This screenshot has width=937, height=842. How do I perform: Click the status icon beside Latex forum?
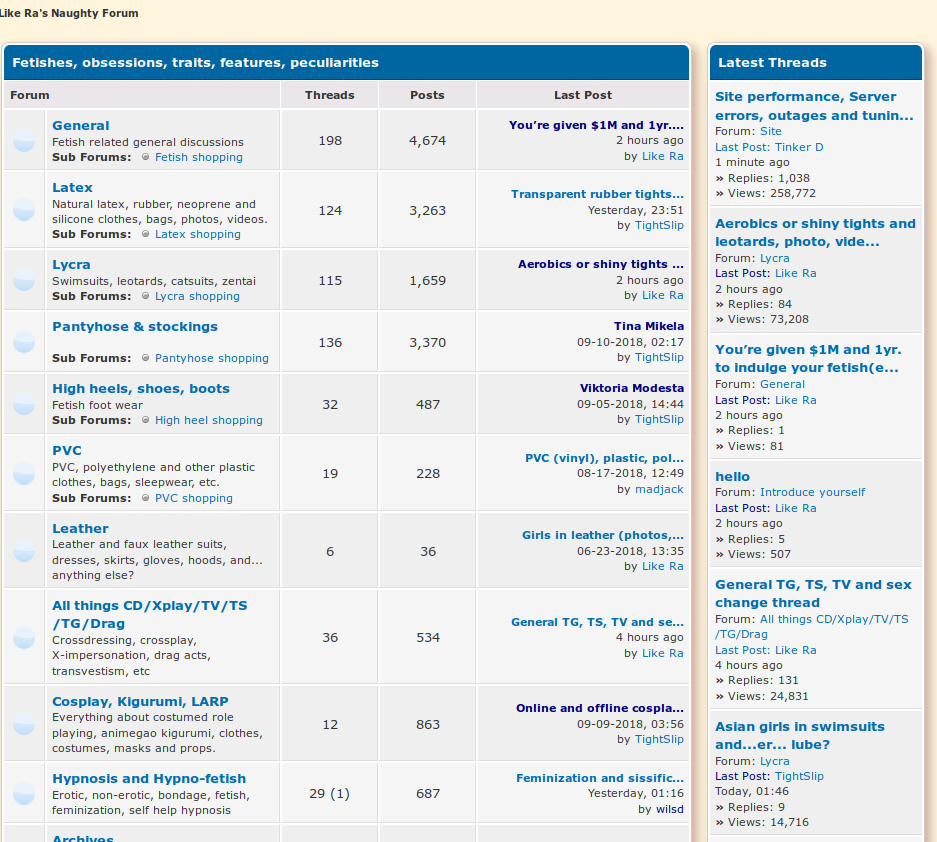[x=24, y=210]
